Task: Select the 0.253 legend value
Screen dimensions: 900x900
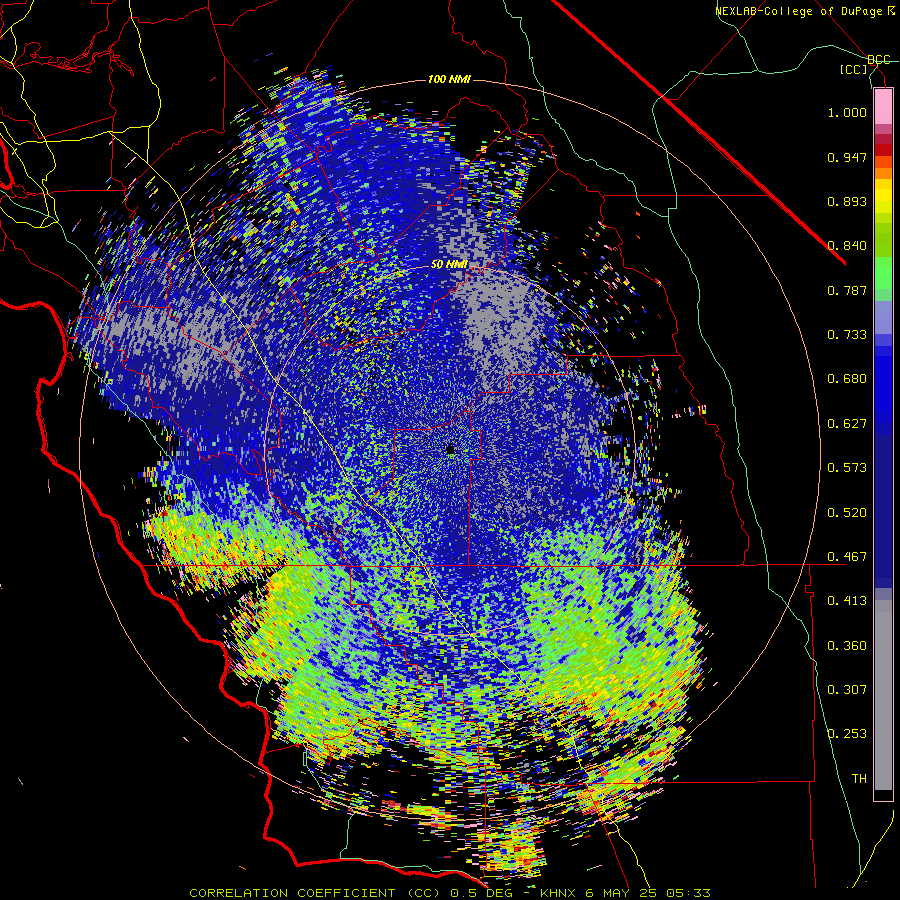Action: (847, 734)
